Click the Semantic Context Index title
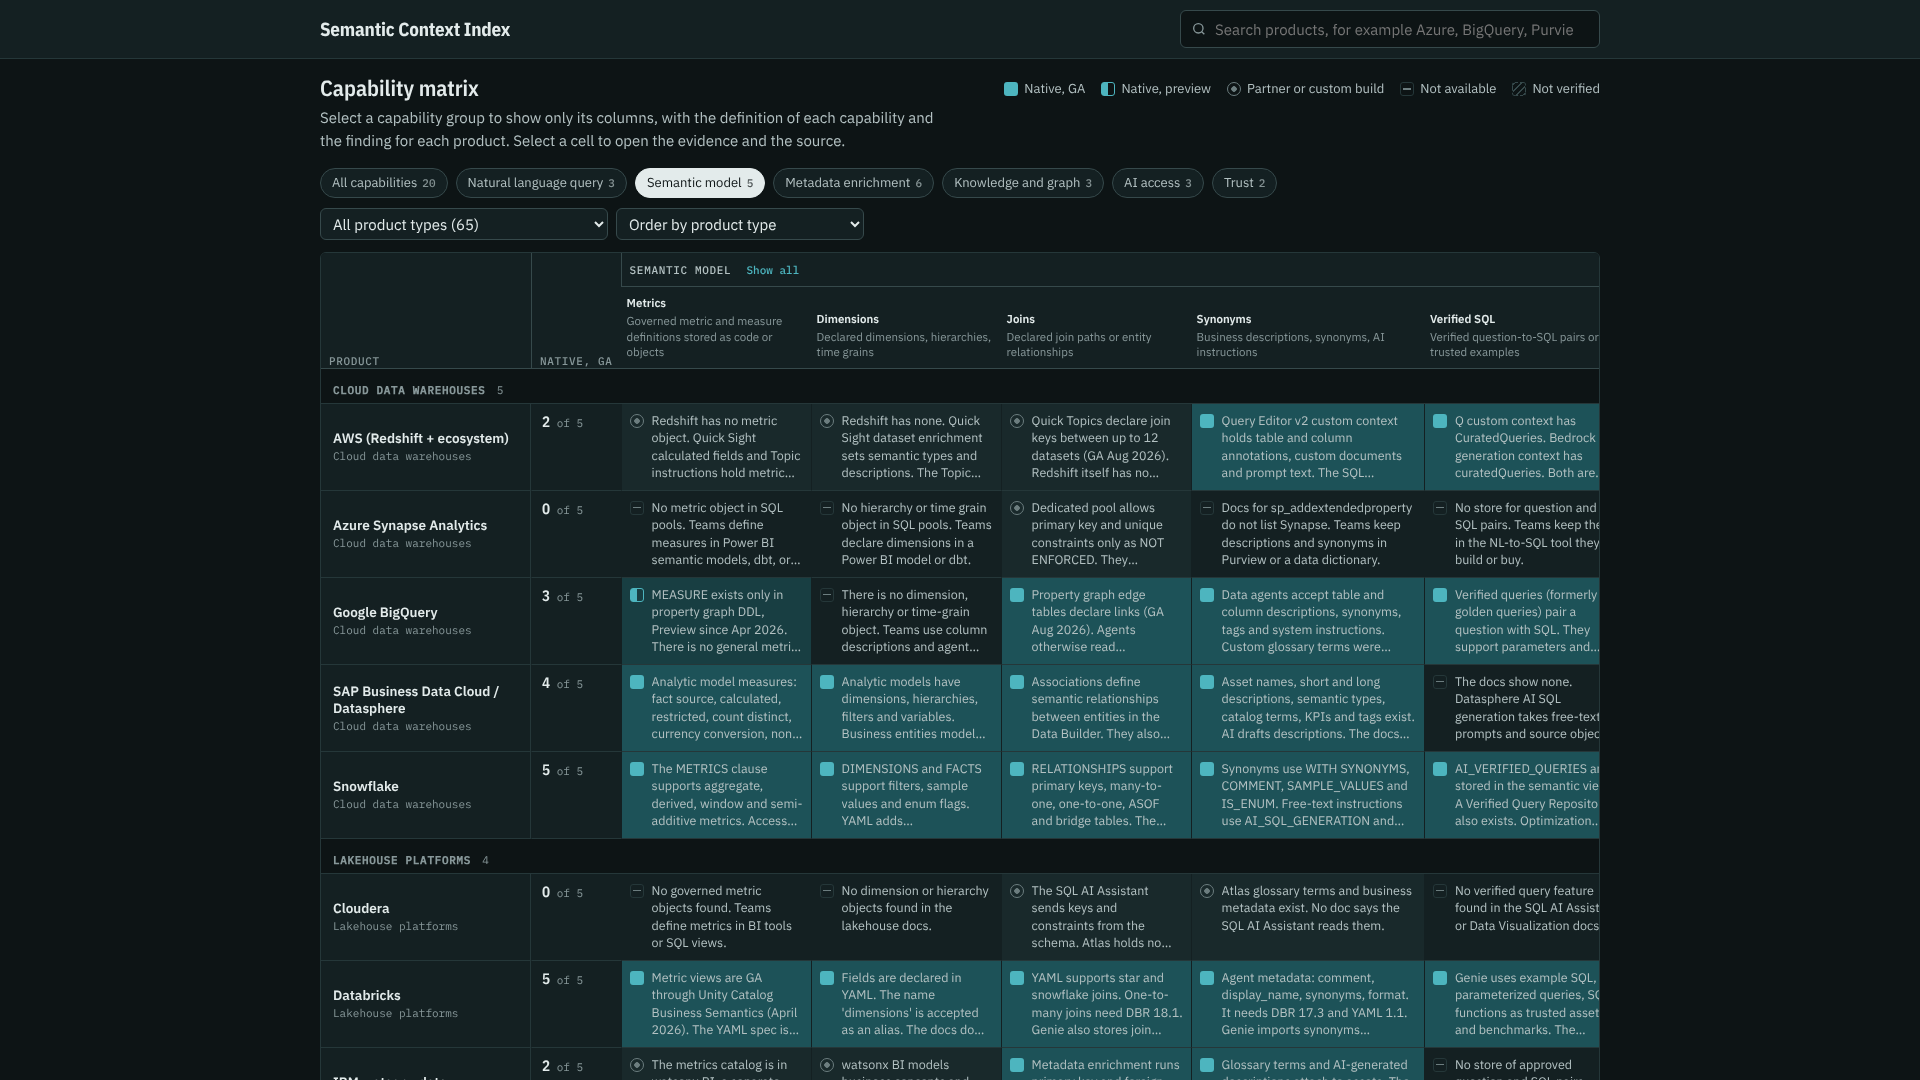The width and height of the screenshot is (1920, 1080). pyautogui.click(x=415, y=30)
